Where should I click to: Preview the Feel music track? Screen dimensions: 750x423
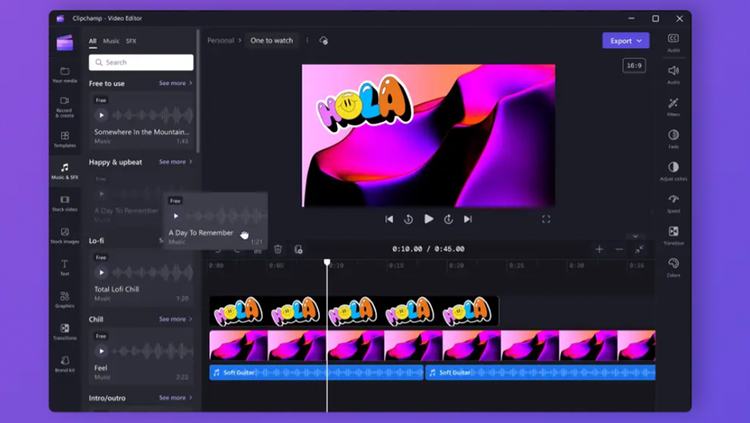101,351
